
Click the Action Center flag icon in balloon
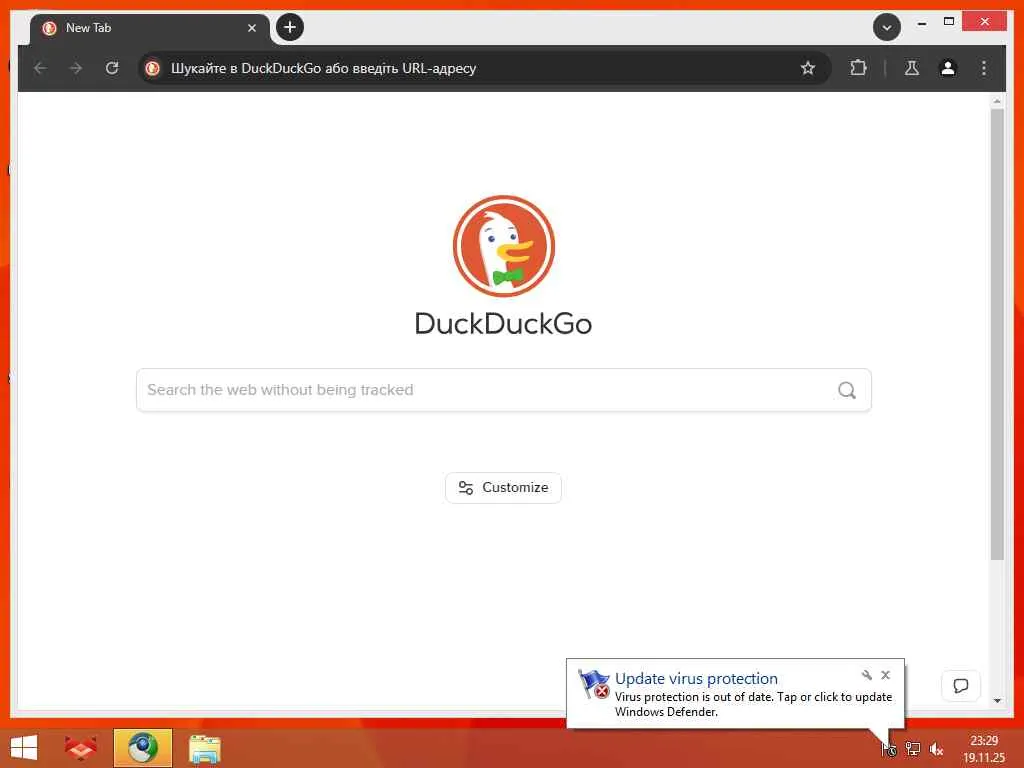[x=594, y=684]
